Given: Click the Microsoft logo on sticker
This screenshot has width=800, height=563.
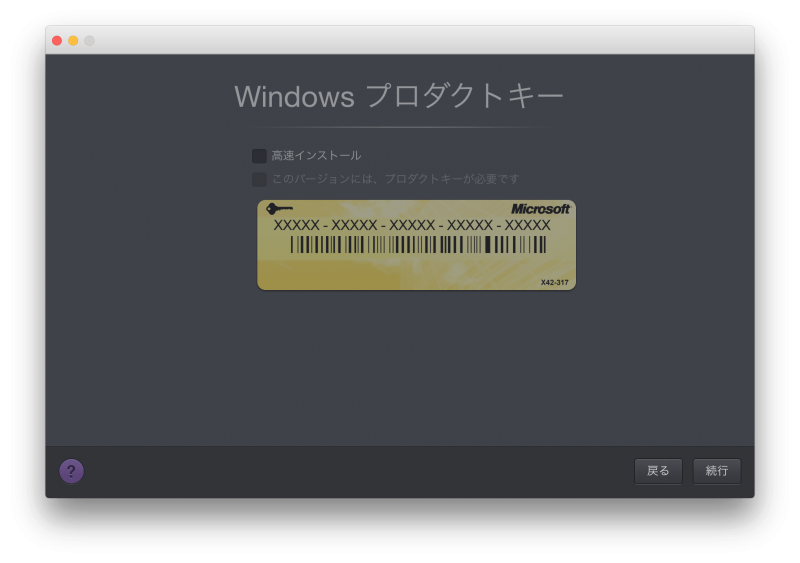Looking at the screenshot, I should tap(540, 209).
